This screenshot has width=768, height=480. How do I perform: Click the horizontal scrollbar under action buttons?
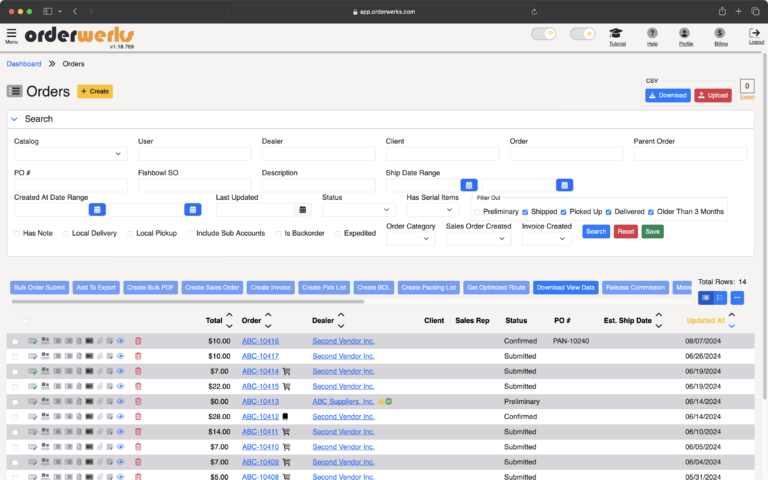tap(188, 302)
